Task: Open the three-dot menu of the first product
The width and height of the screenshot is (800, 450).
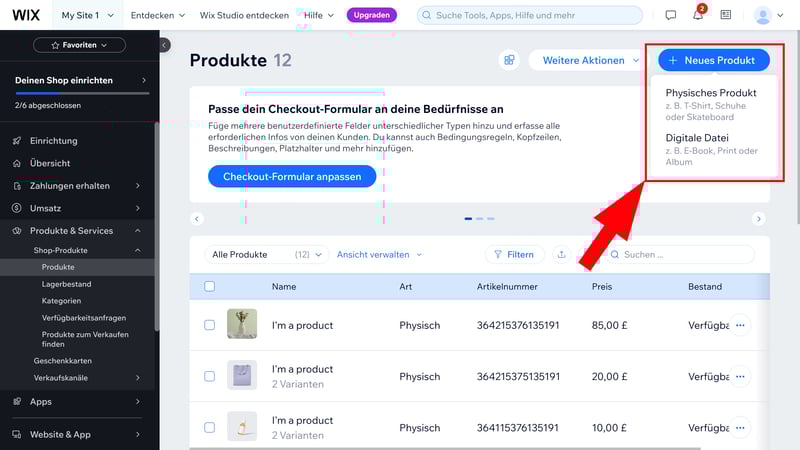Action: pos(740,325)
